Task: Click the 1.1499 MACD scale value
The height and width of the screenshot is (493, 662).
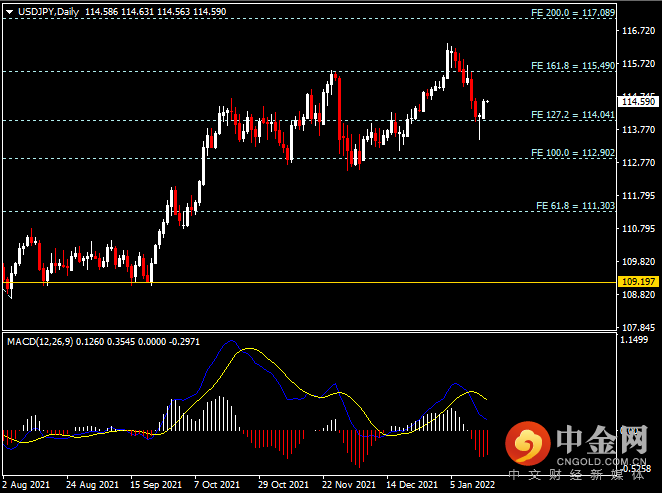Action: click(634, 340)
